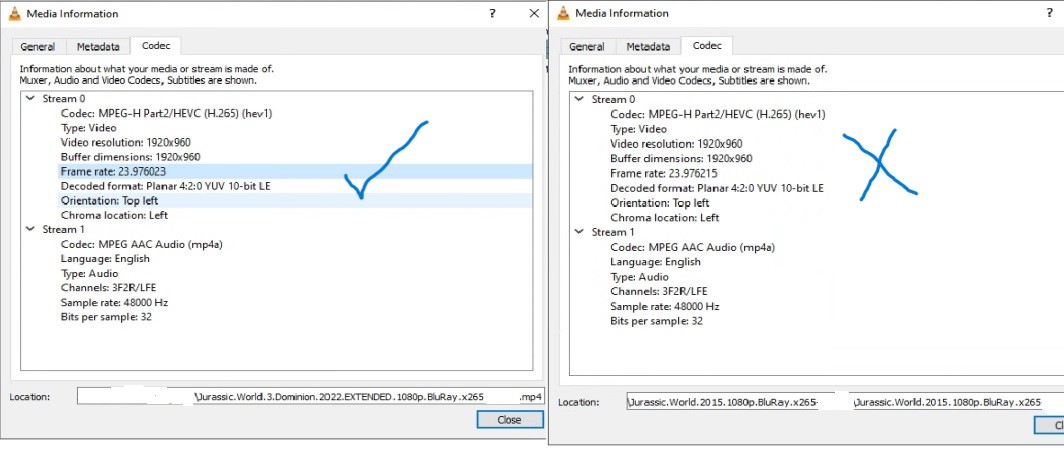Select the Codec tab in right window
1064x450 pixels.
[x=707, y=45]
